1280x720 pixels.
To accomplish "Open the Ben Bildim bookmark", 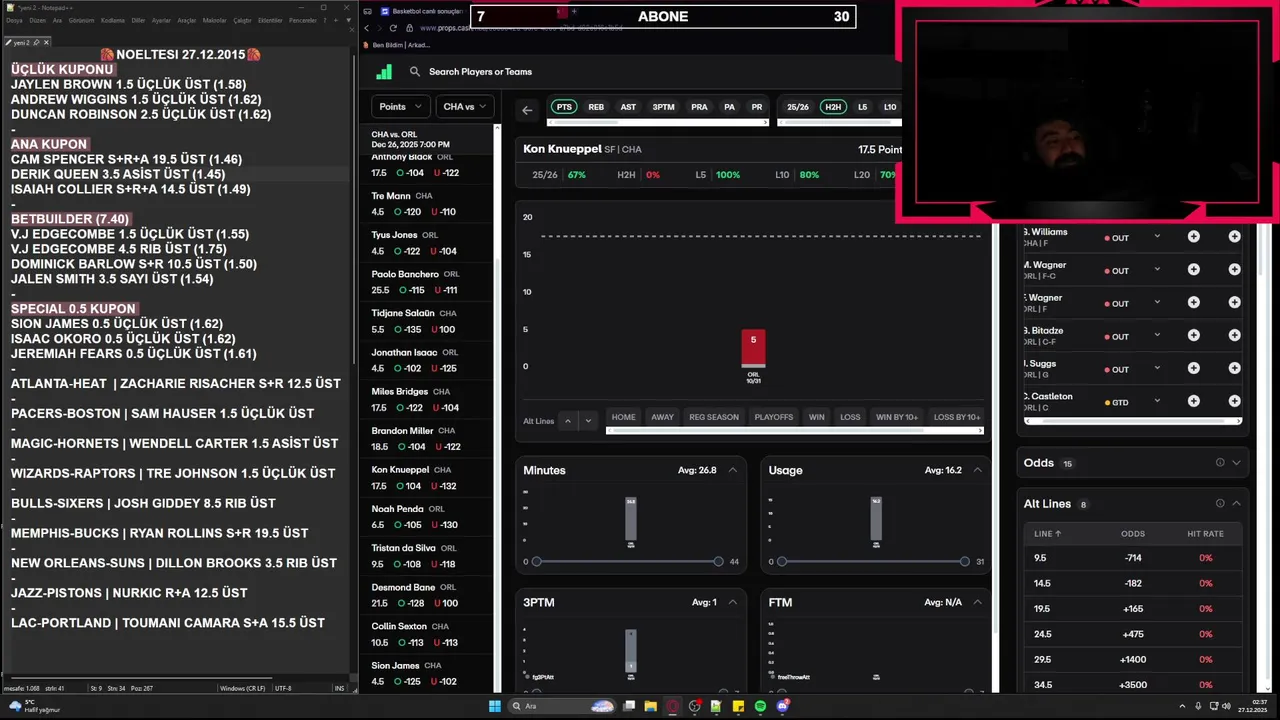I will click(396, 45).
